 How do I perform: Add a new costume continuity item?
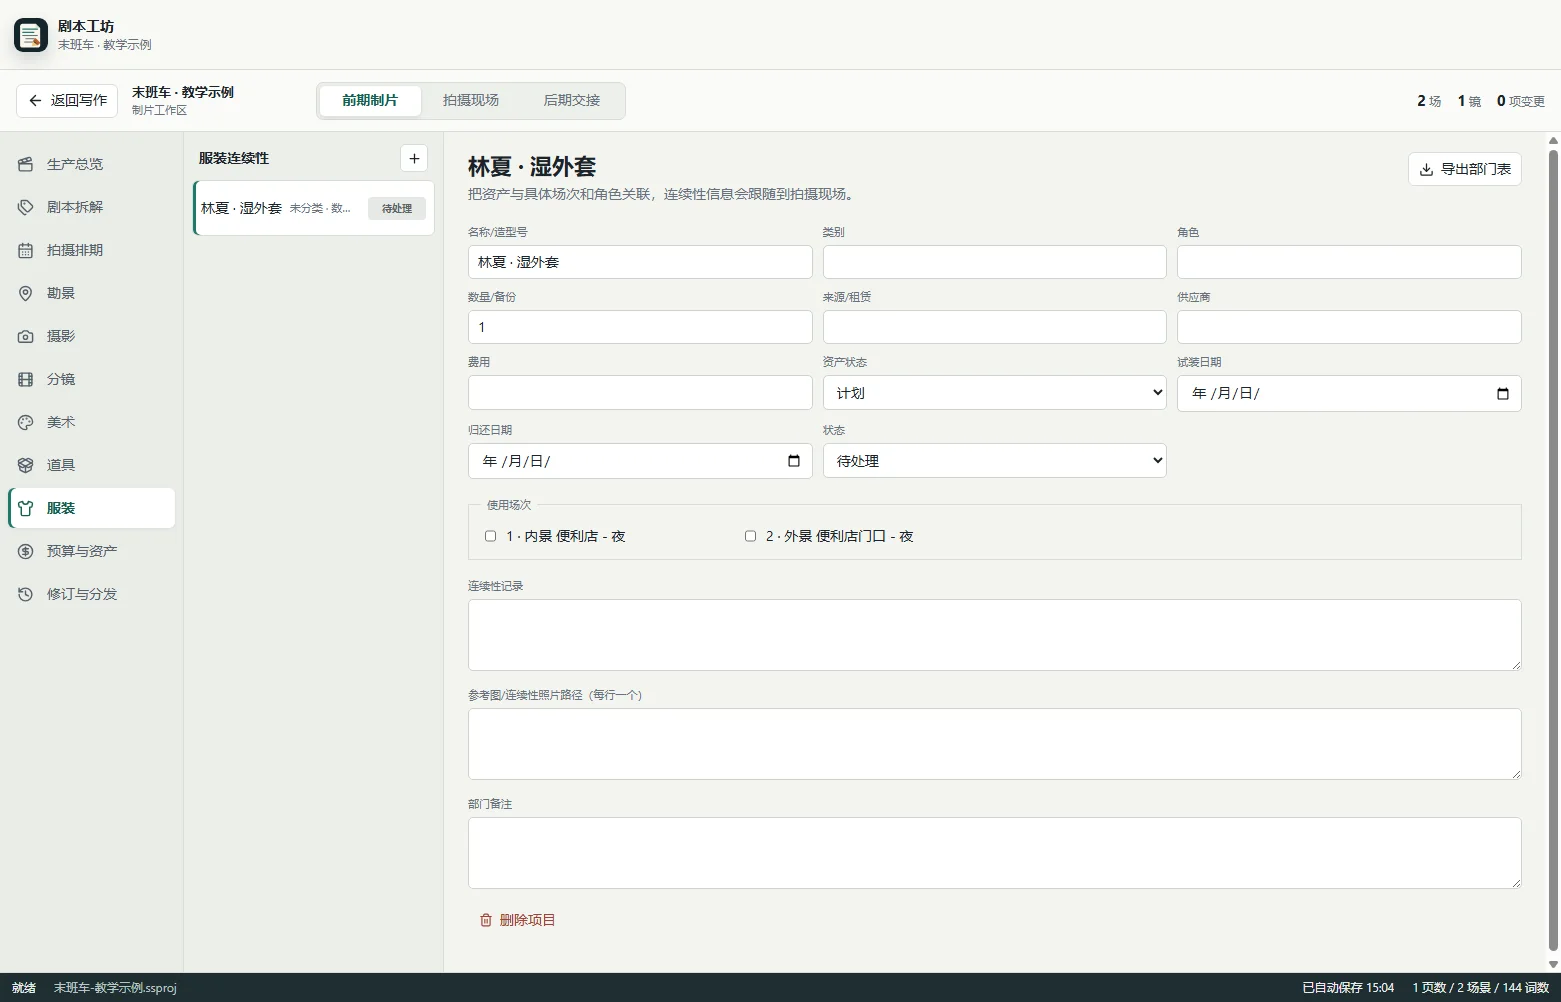(414, 158)
